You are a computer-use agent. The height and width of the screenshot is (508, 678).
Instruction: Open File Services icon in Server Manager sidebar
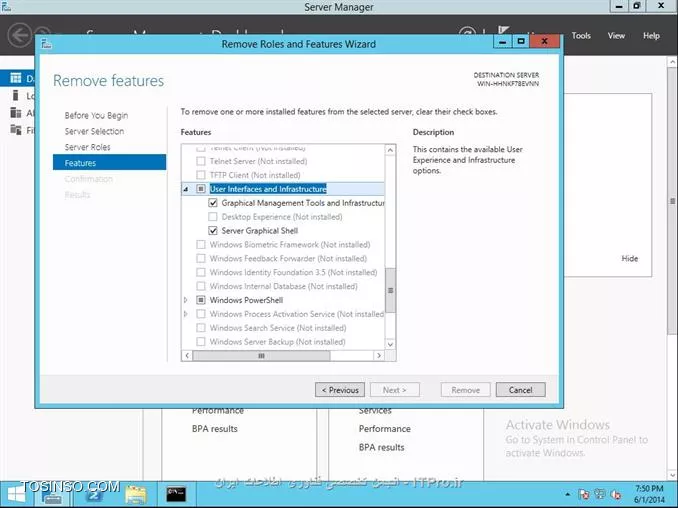click(16, 129)
